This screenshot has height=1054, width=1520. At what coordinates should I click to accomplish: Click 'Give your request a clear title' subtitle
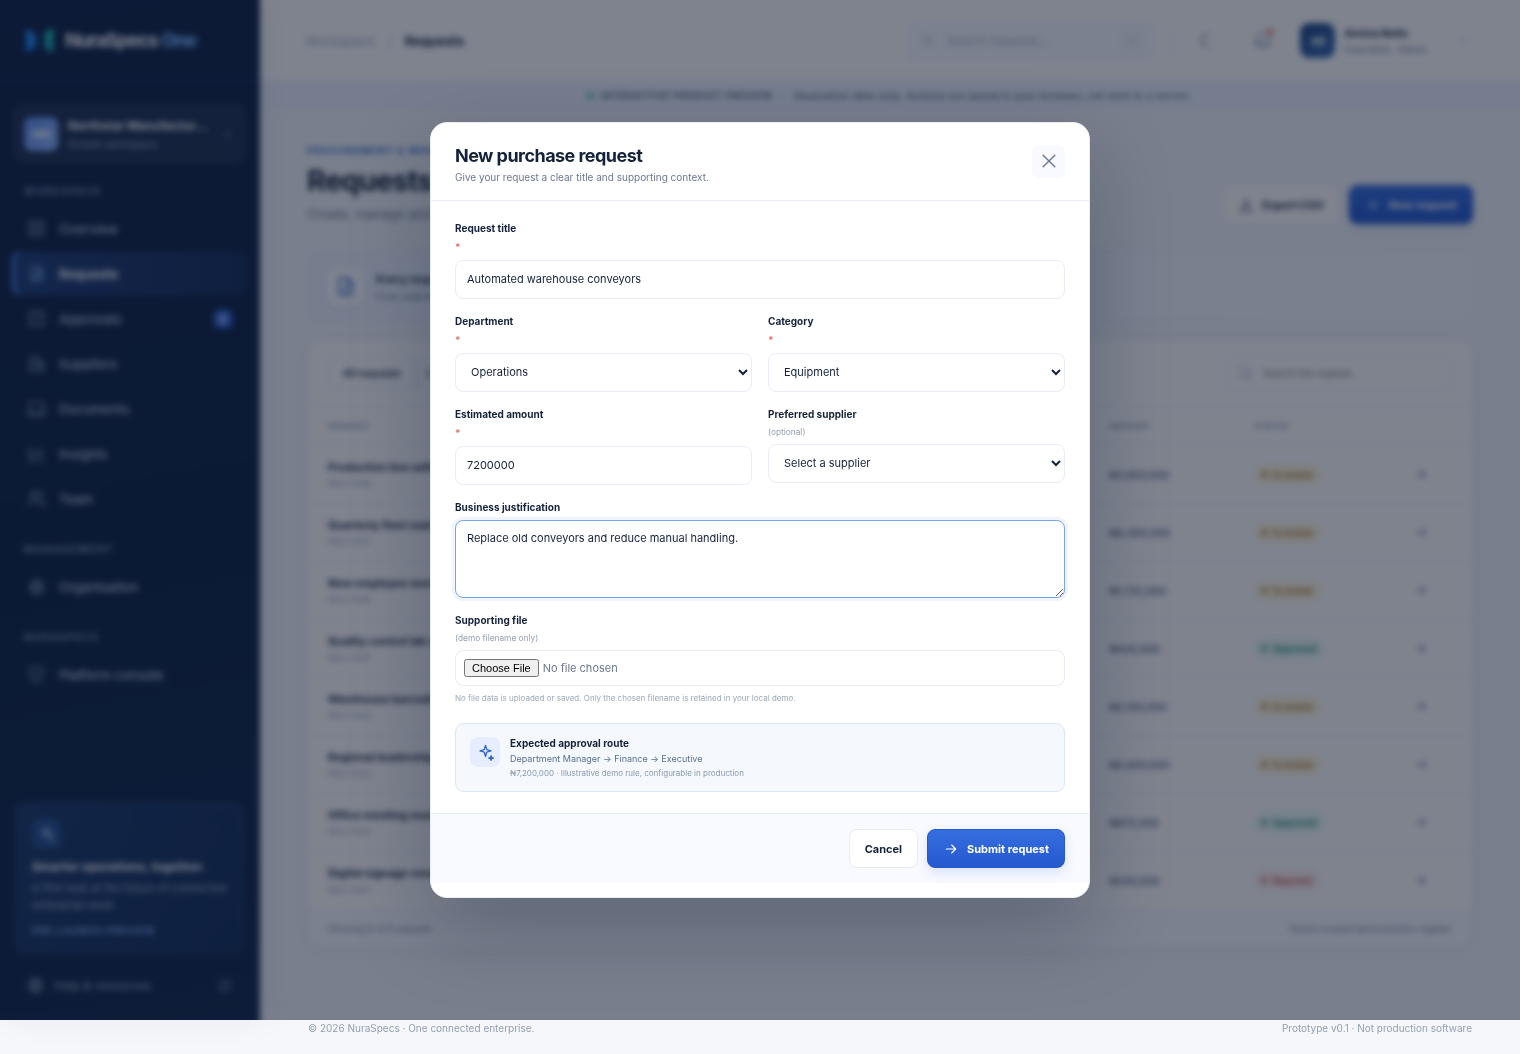click(x=582, y=178)
